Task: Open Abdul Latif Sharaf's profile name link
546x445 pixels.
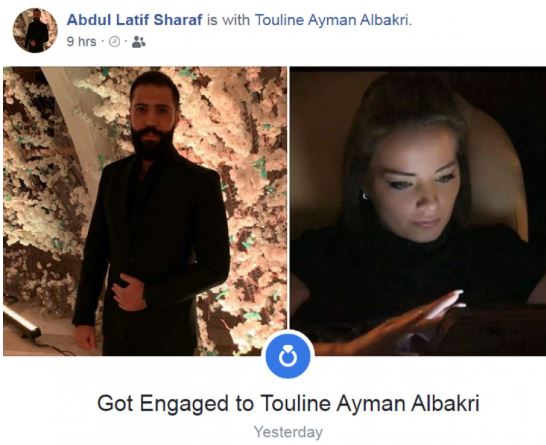Action: [134, 20]
